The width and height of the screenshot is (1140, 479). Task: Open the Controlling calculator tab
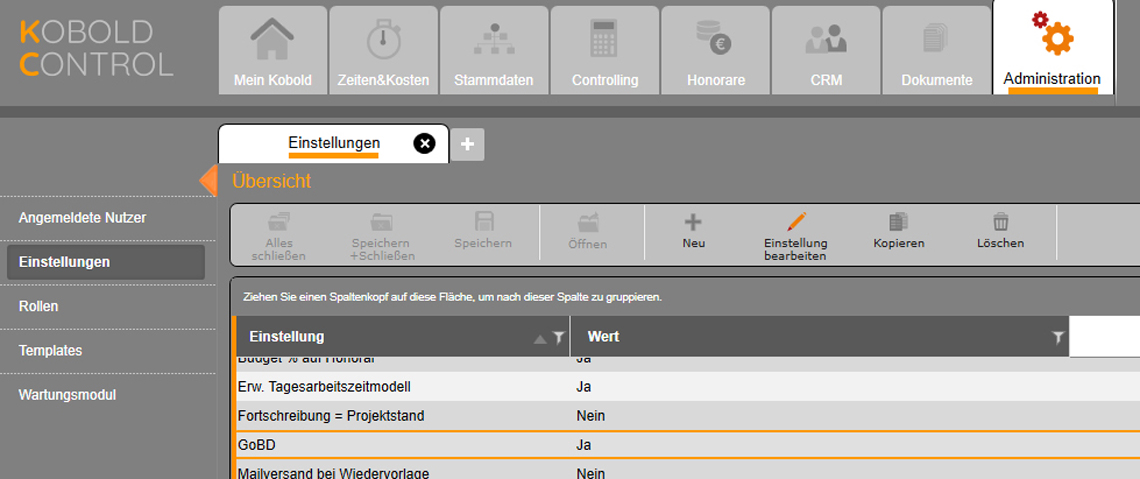click(x=605, y=51)
